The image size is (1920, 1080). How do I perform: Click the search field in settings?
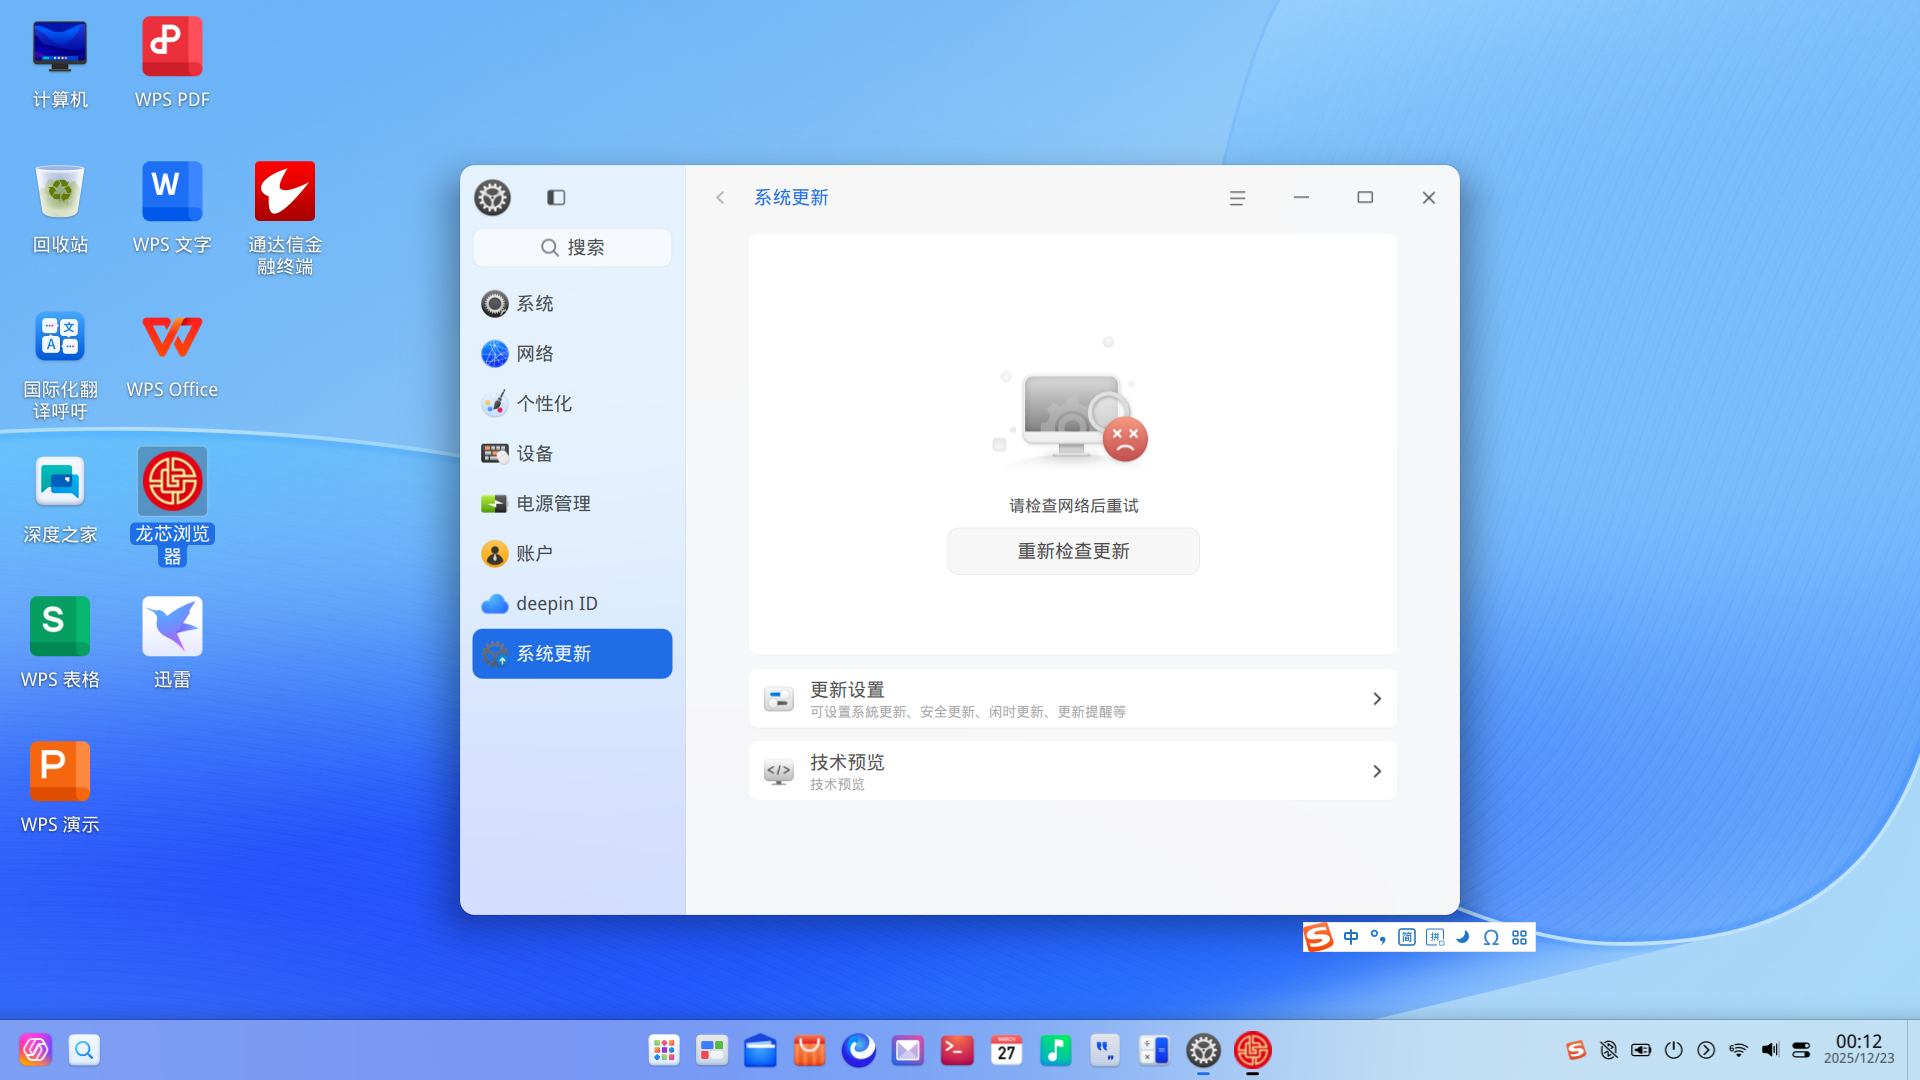point(572,247)
